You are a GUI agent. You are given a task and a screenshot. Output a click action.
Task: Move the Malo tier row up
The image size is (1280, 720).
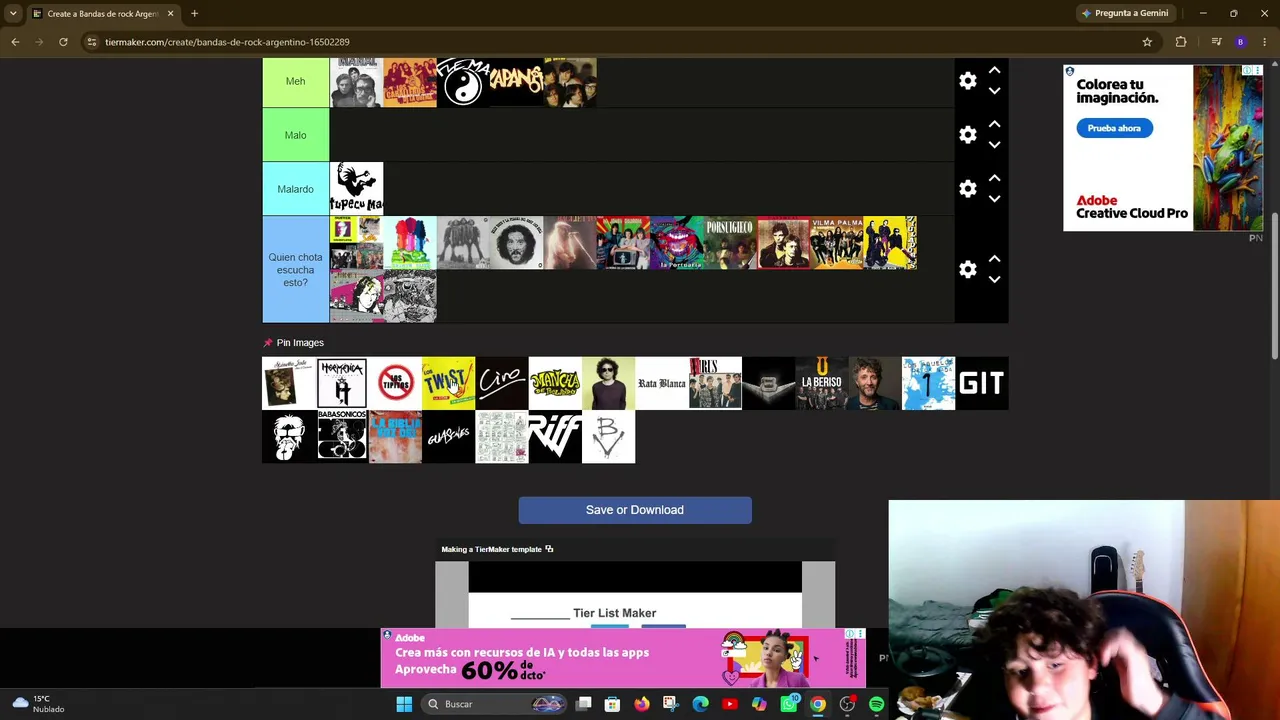click(x=994, y=124)
